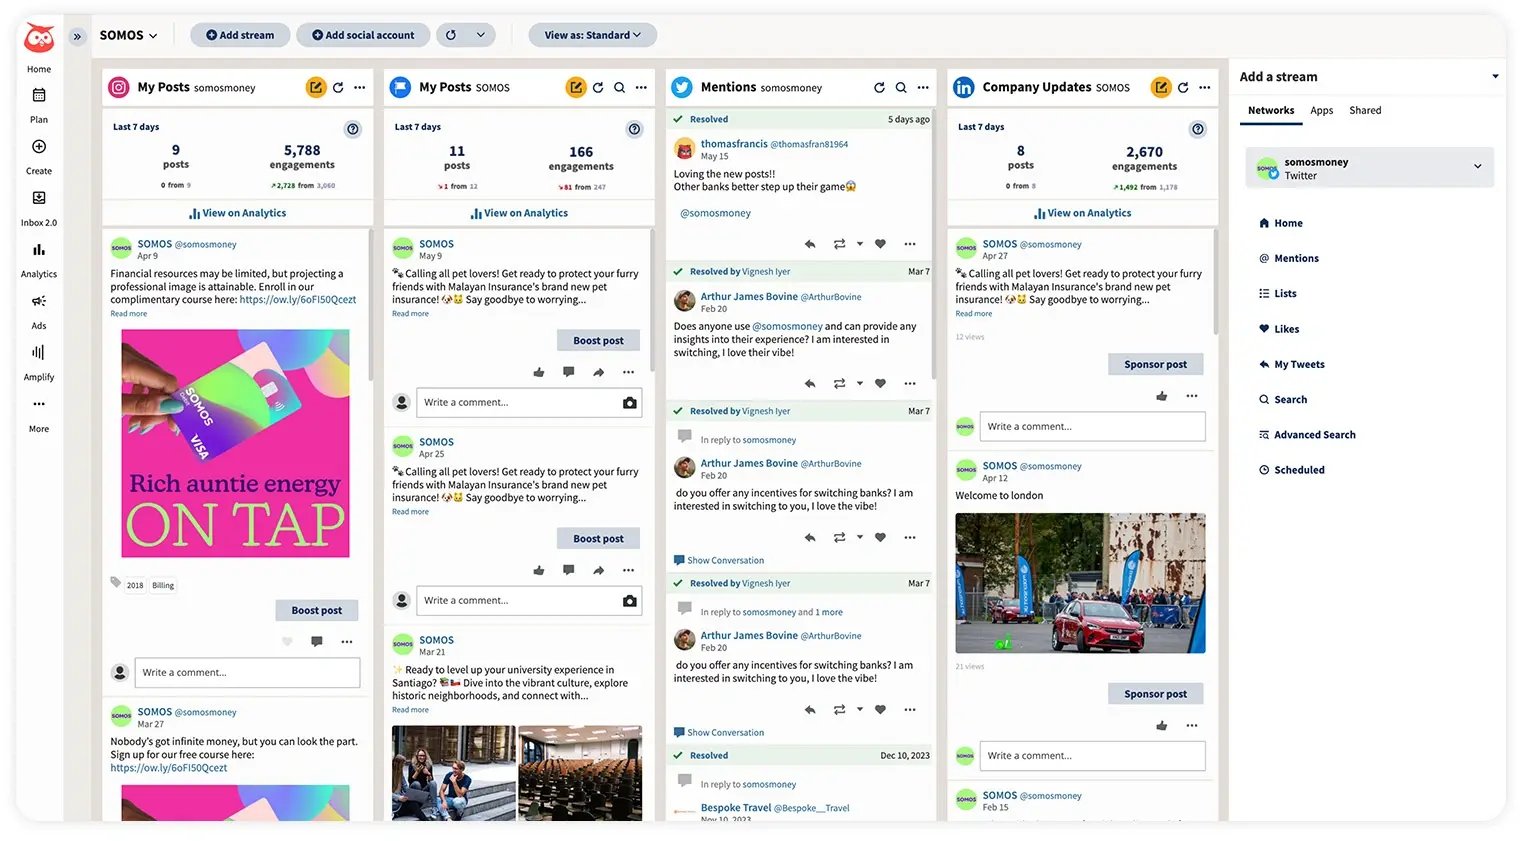Compose post from Company Updates stream header
Image resolution: width=1521 pixels, height=841 pixels.
(x=1160, y=88)
